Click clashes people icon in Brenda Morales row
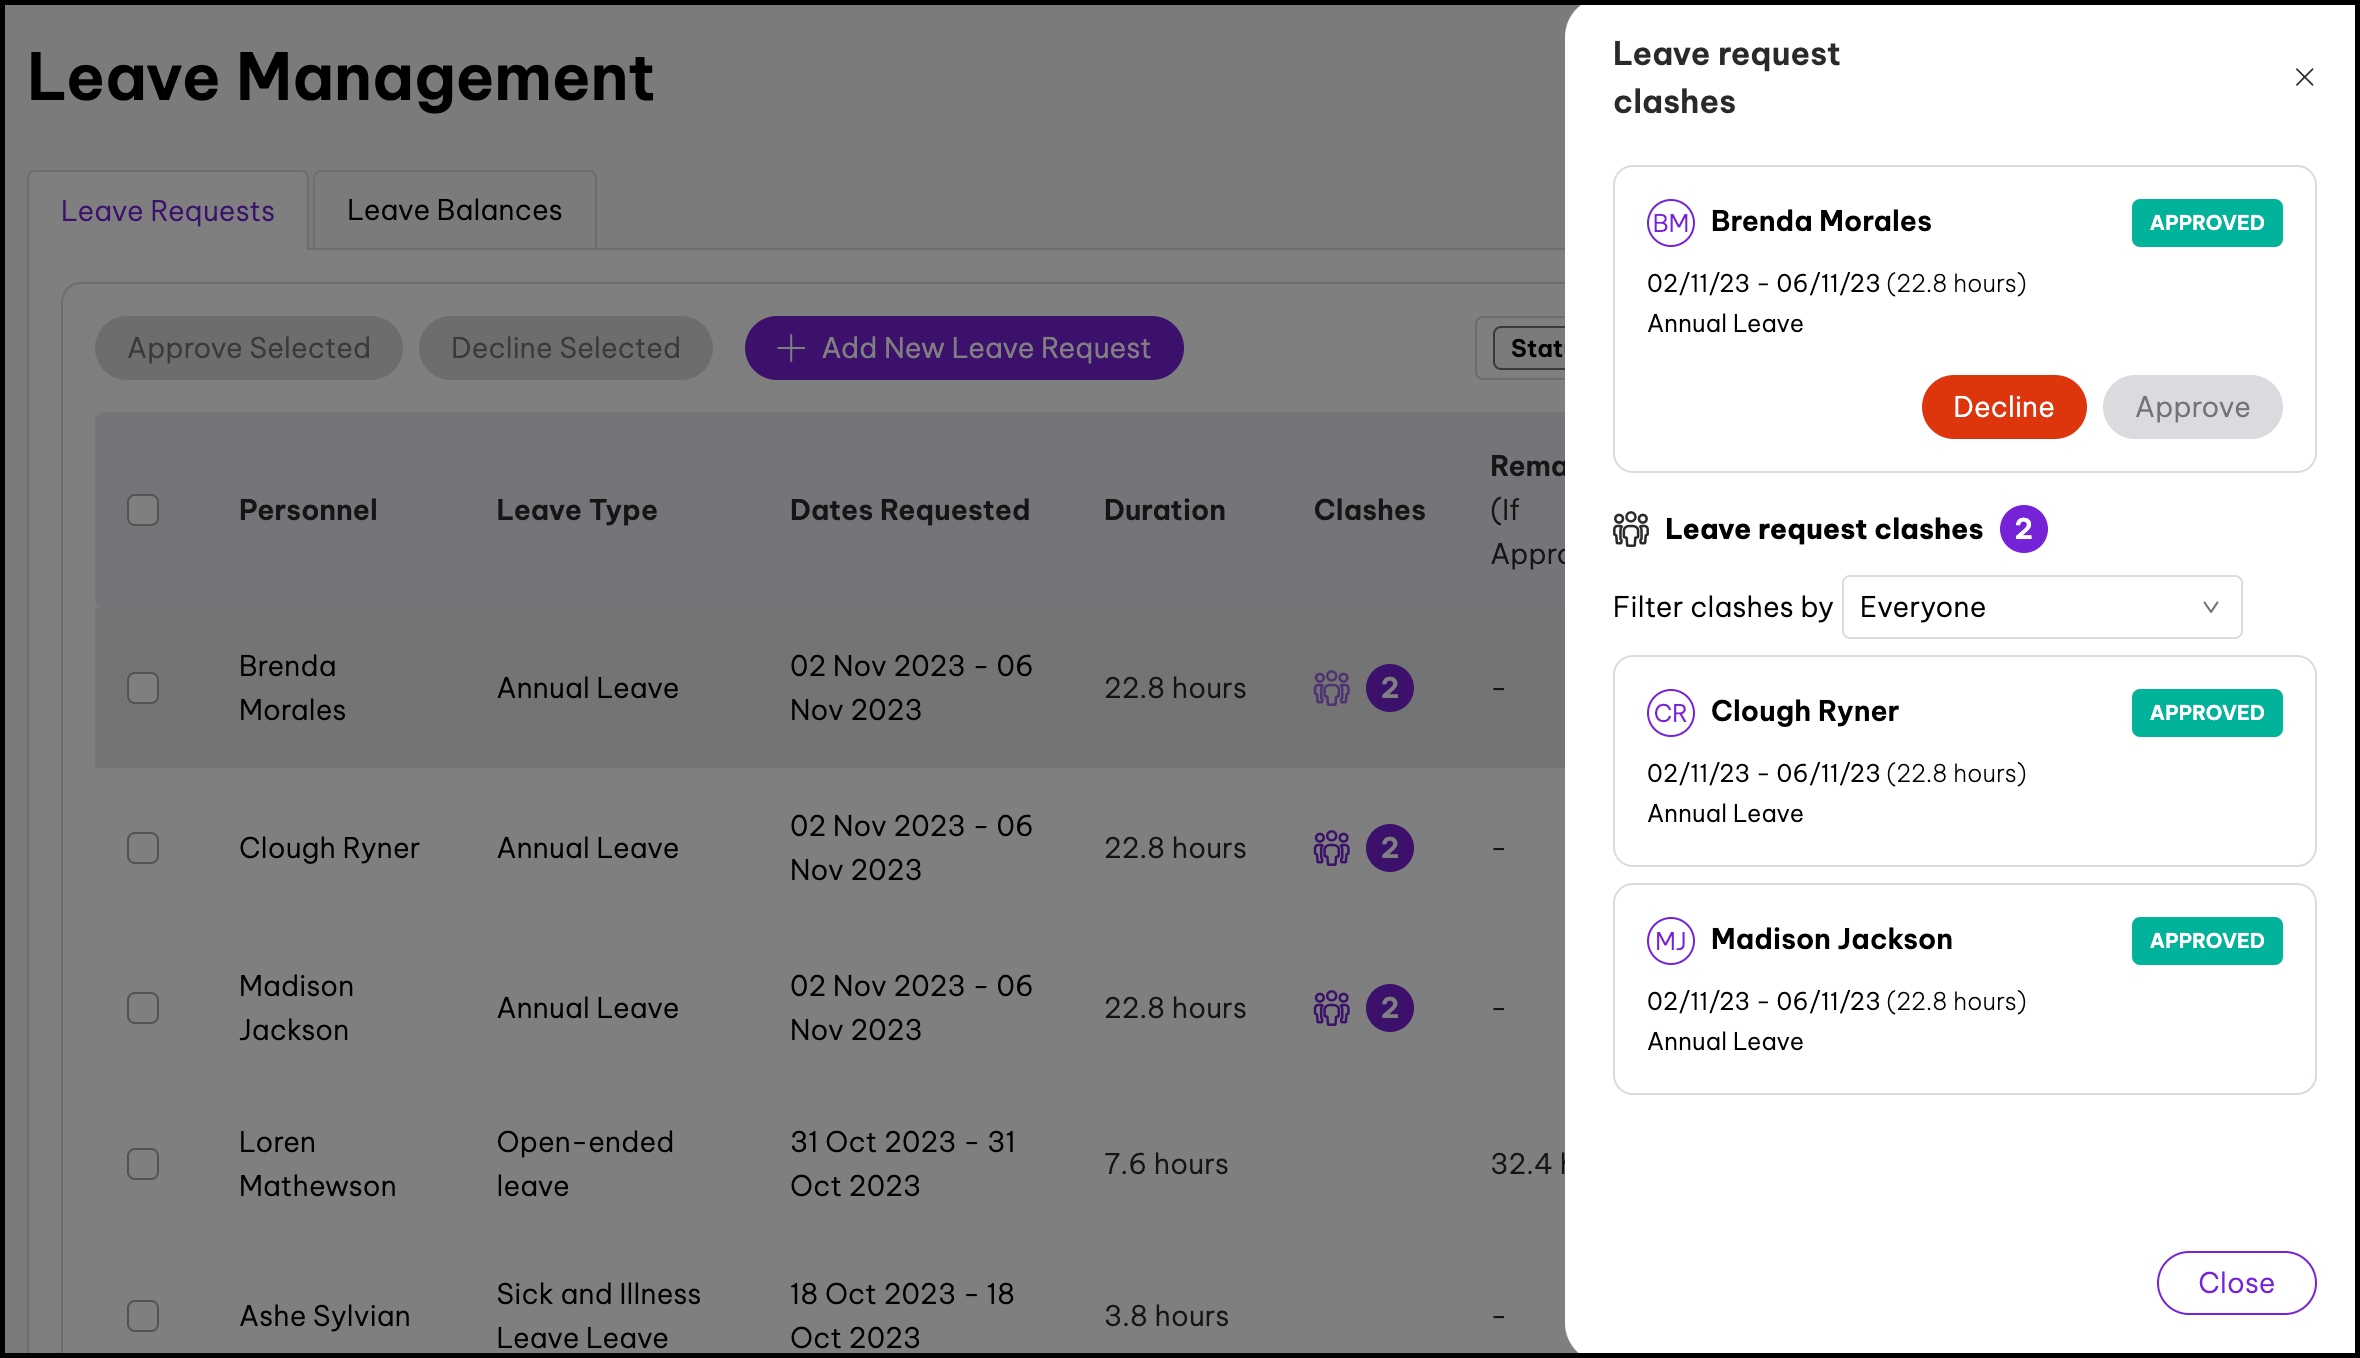2360x1358 pixels. point(1331,688)
